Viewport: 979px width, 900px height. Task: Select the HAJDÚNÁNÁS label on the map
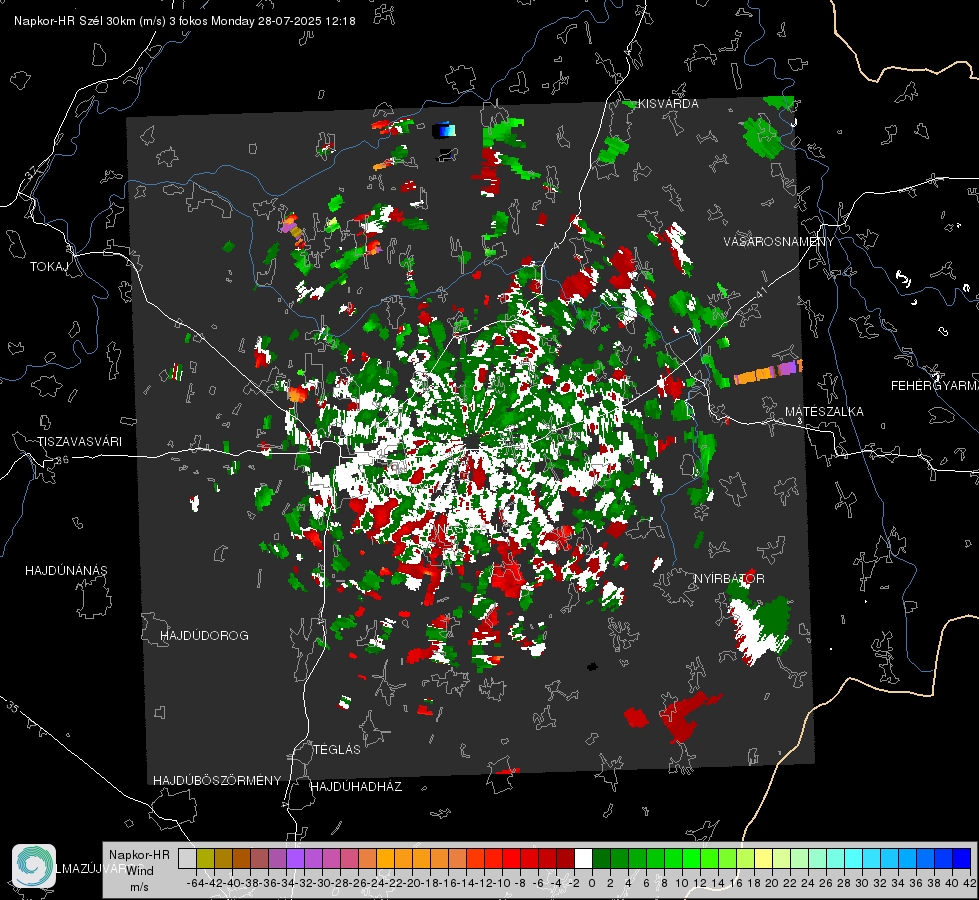(66, 570)
